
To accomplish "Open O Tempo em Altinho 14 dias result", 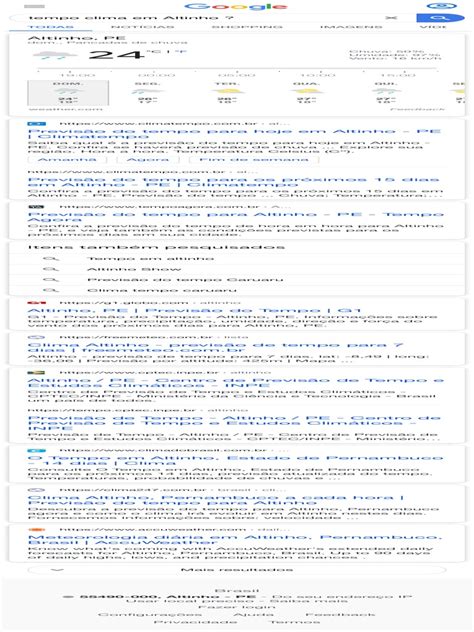I will click(x=235, y=460).
